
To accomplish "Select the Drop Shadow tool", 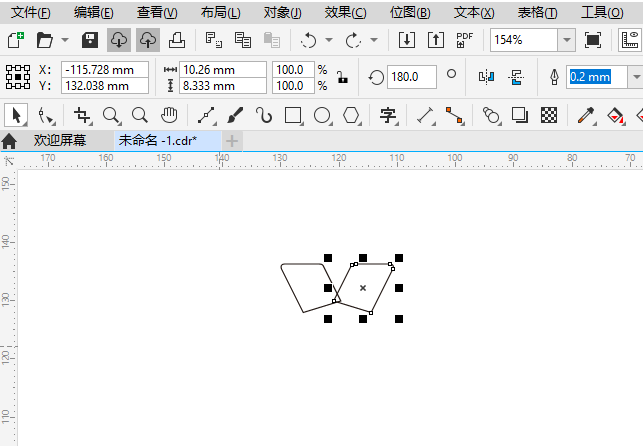I will pos(520,116).
